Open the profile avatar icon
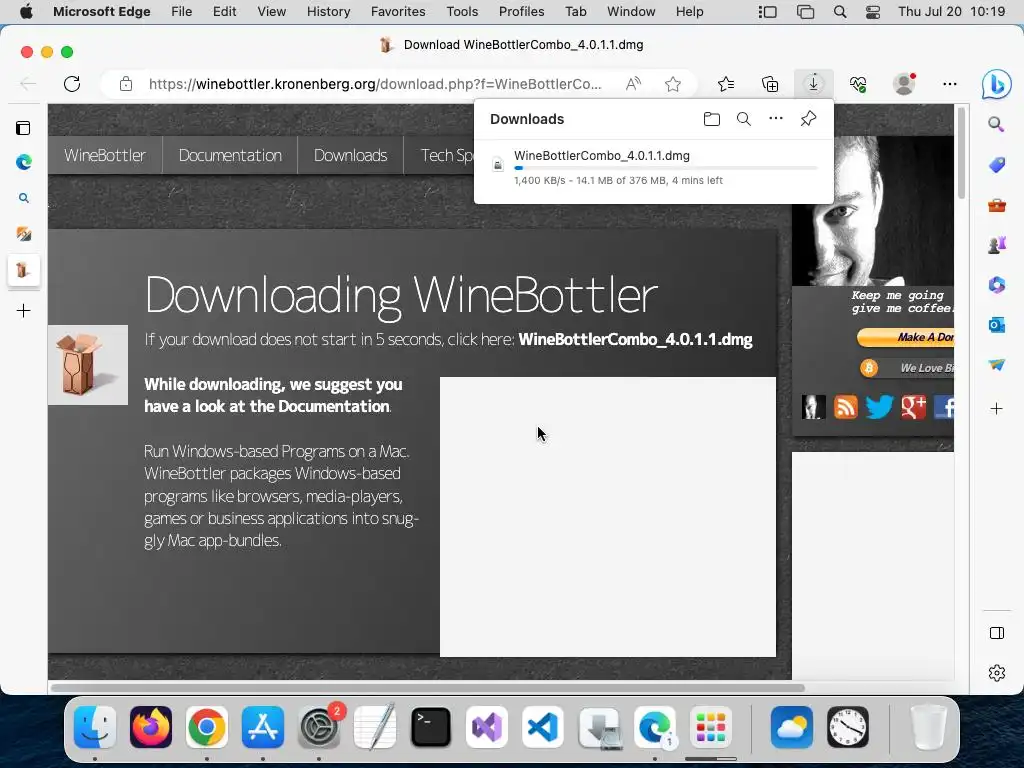Screen dimensions: 1024x768 pyautogui.click(x=904, y=84)
